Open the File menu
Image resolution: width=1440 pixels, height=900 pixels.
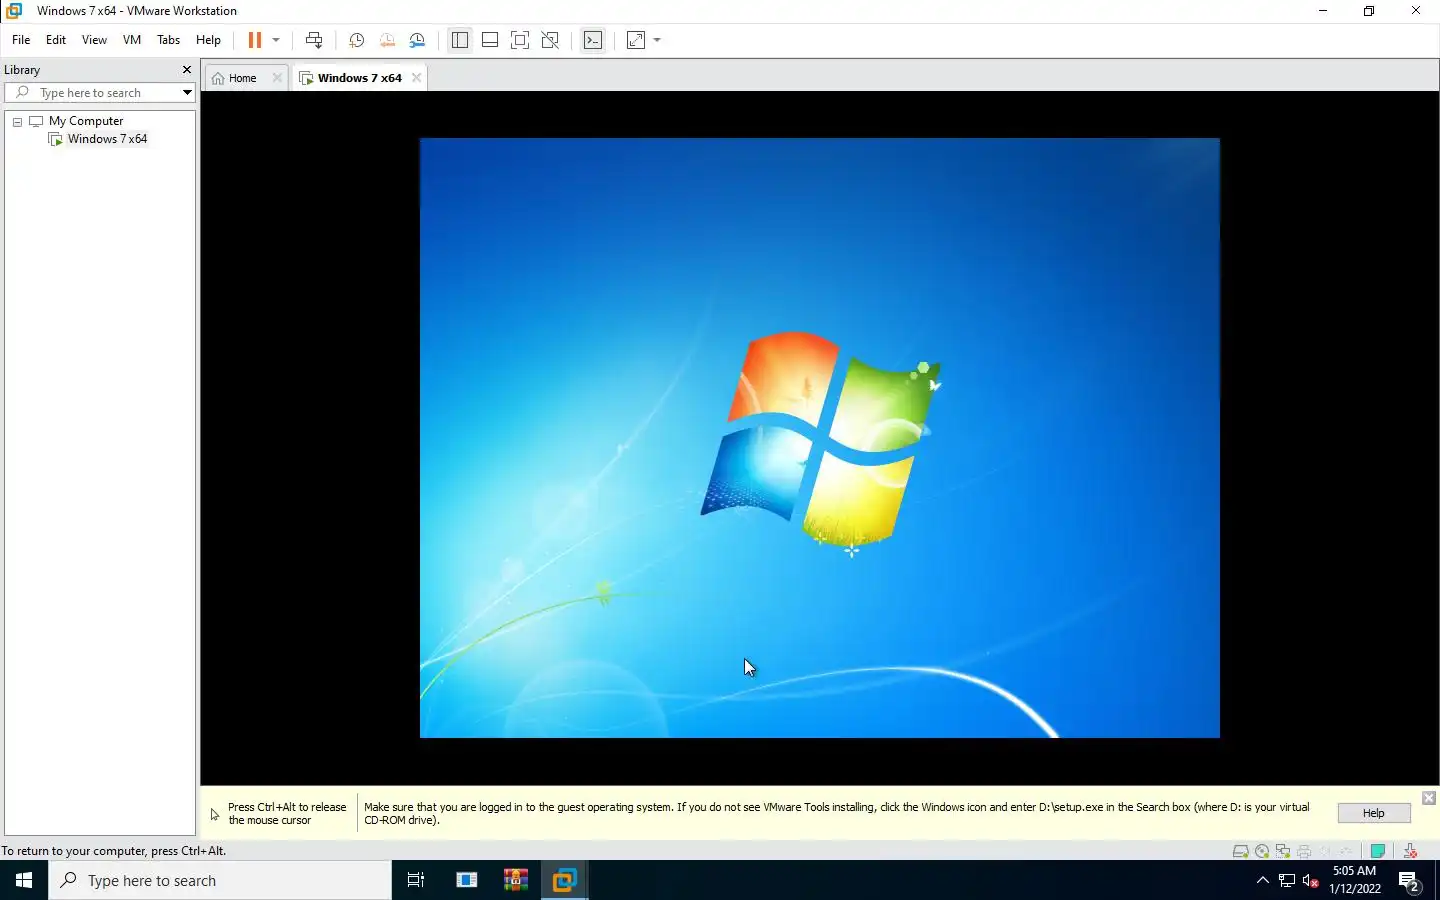[x=21, y=40]
